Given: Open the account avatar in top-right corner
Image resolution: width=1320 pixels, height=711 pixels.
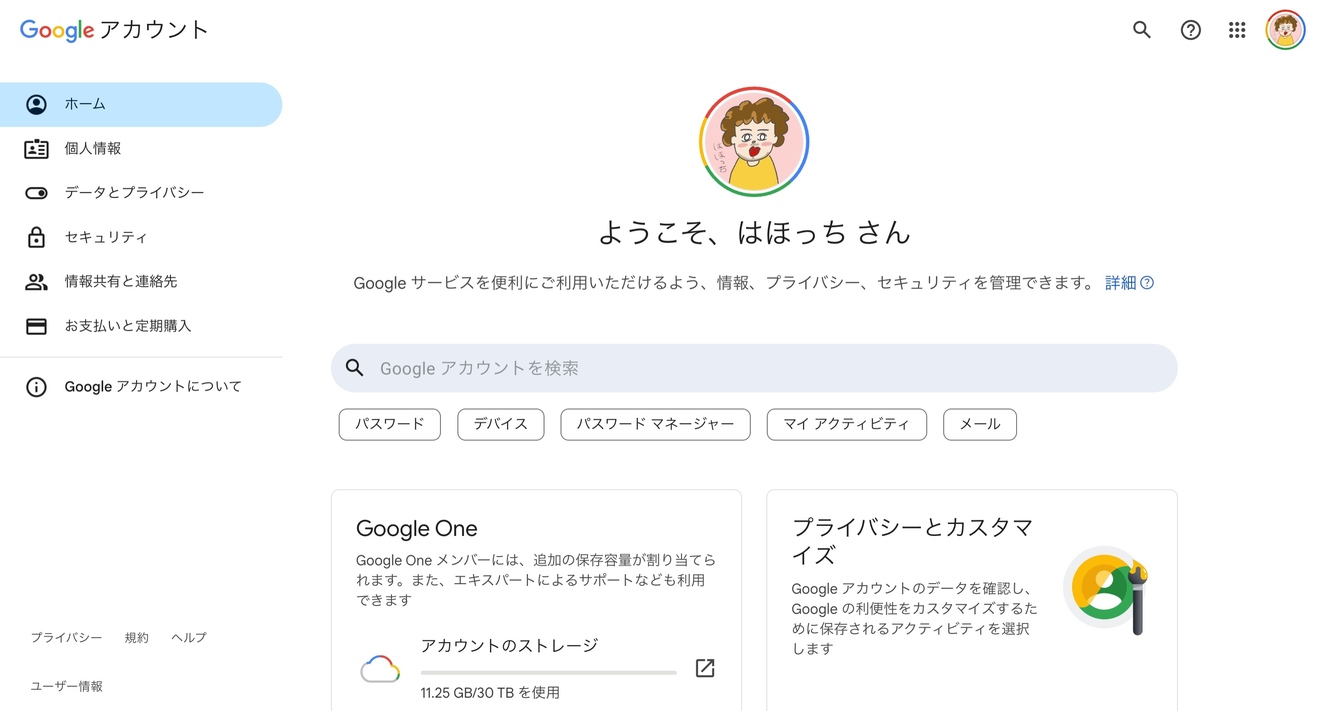Looking at the screenshot, I should pos(1285,30).
